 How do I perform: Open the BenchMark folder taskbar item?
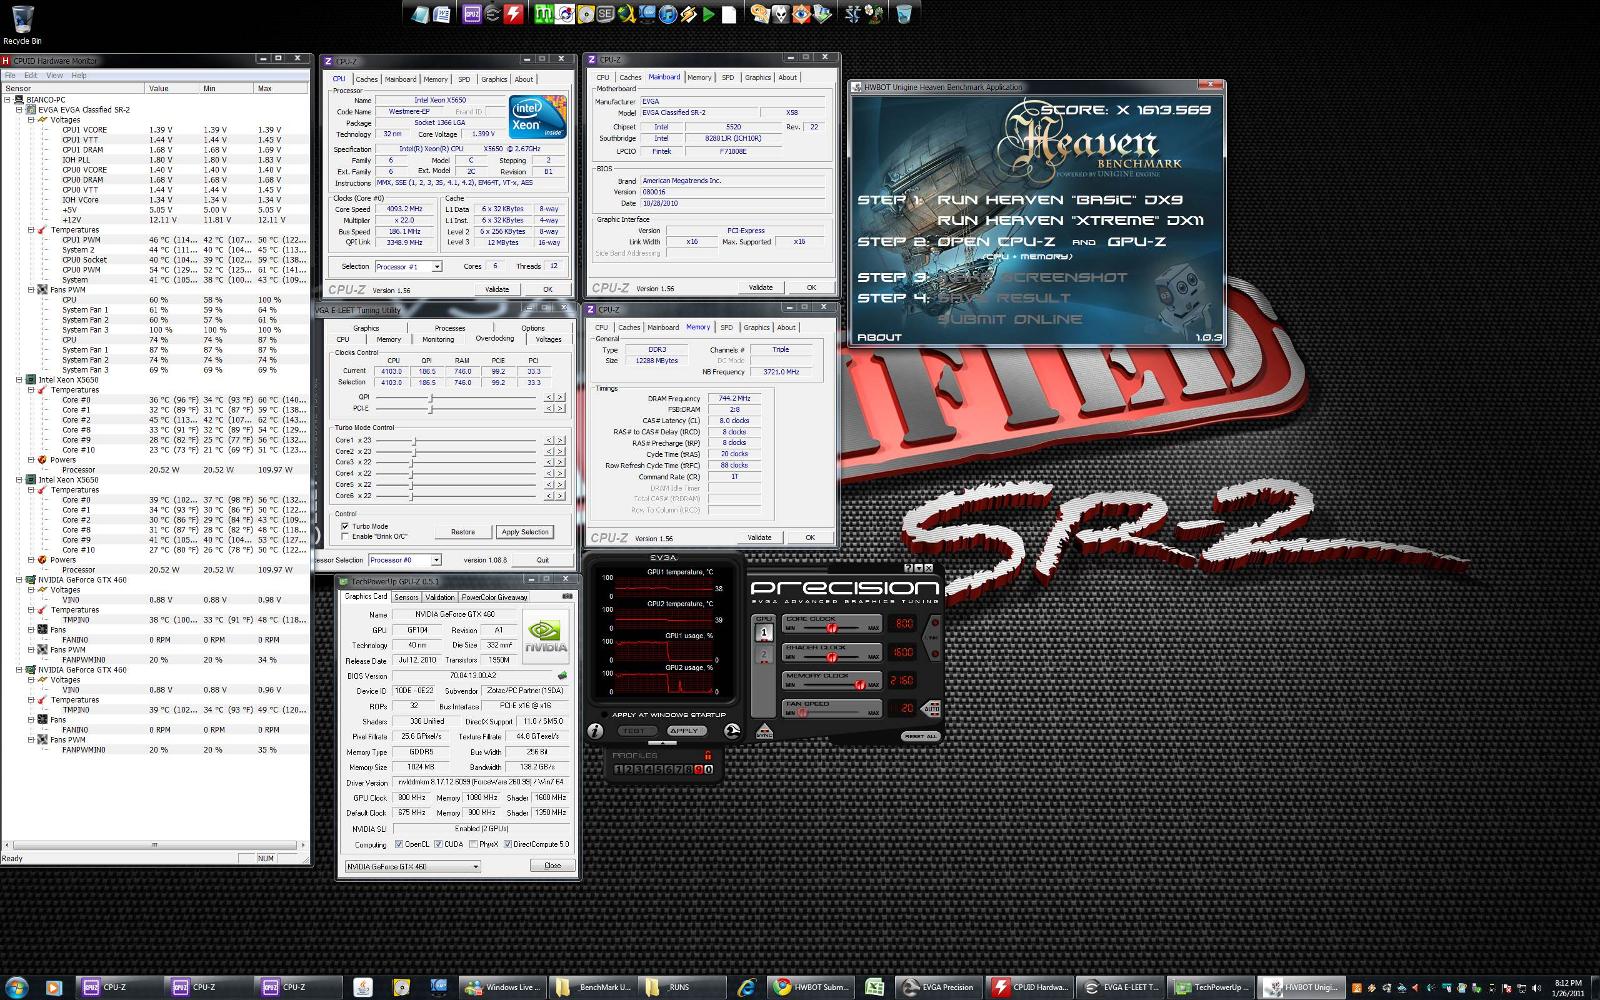click(594, 987)
